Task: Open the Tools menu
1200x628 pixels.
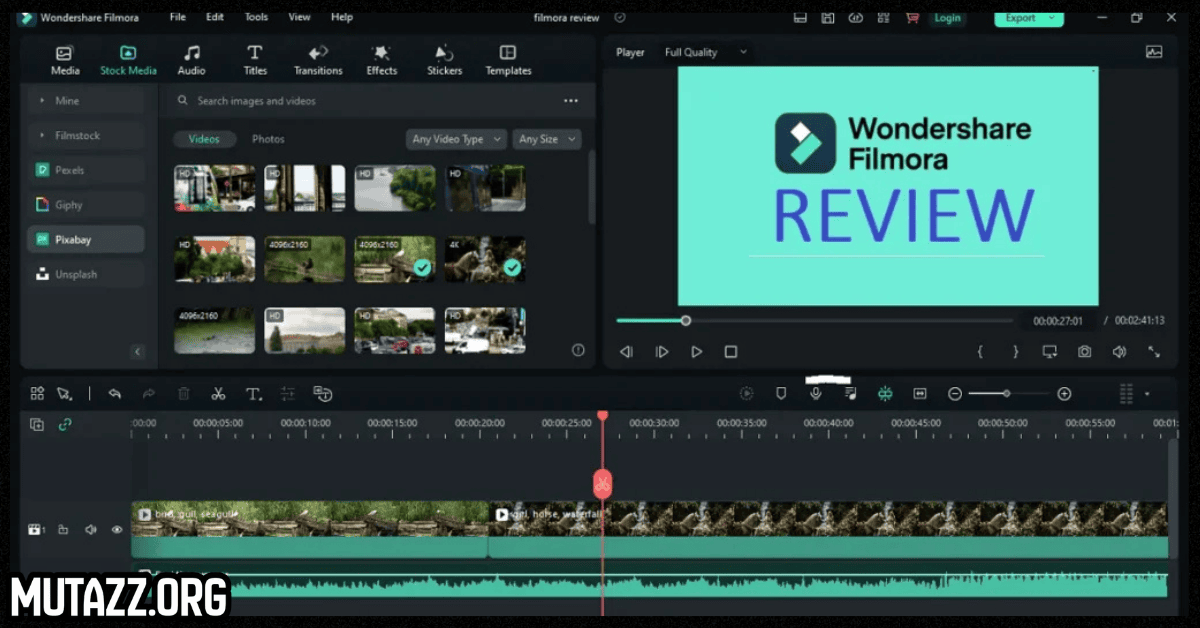Action: (x=256, y=17)
